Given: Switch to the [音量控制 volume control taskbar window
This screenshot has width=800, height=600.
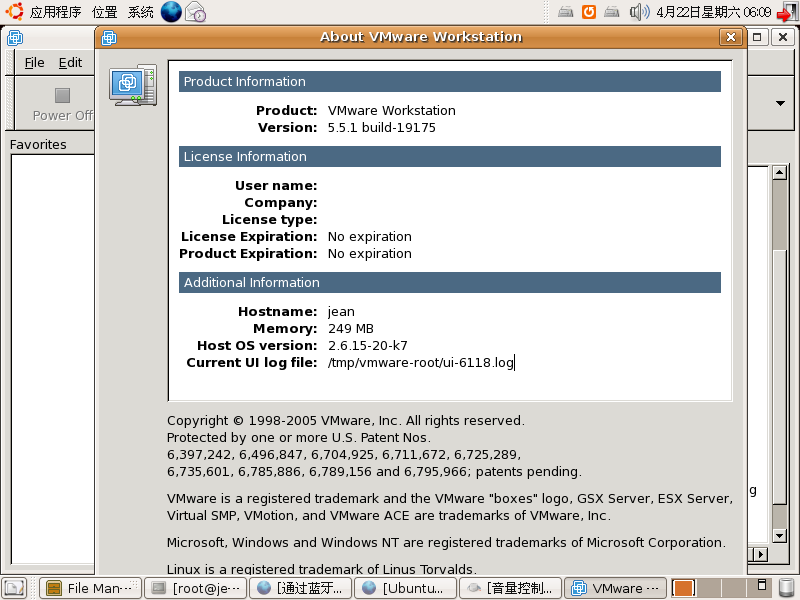Looking at the screenshot, I should 511,588.
